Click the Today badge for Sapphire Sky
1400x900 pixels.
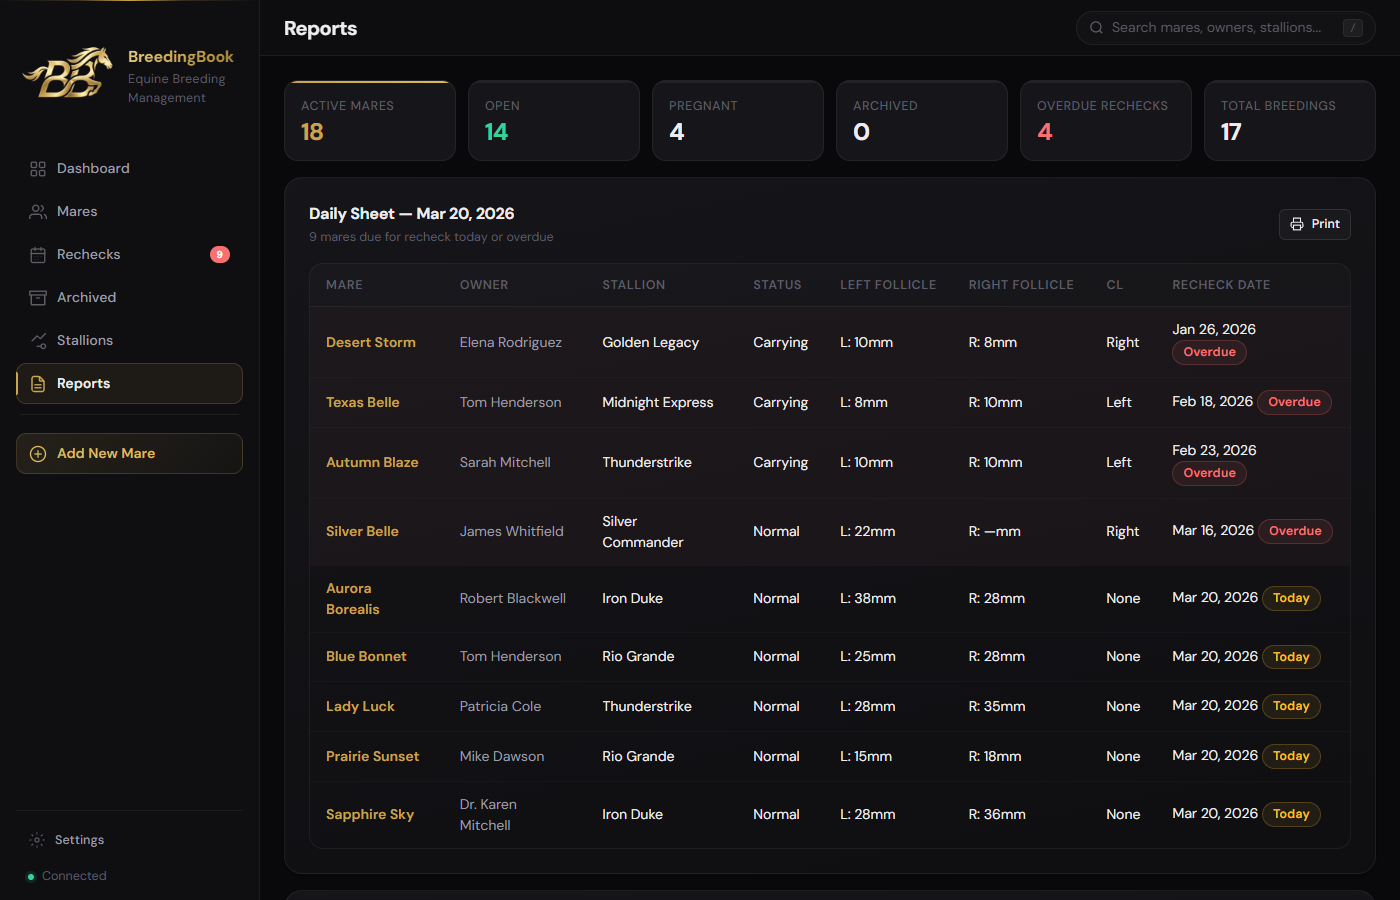click(x=1291, y=814)
